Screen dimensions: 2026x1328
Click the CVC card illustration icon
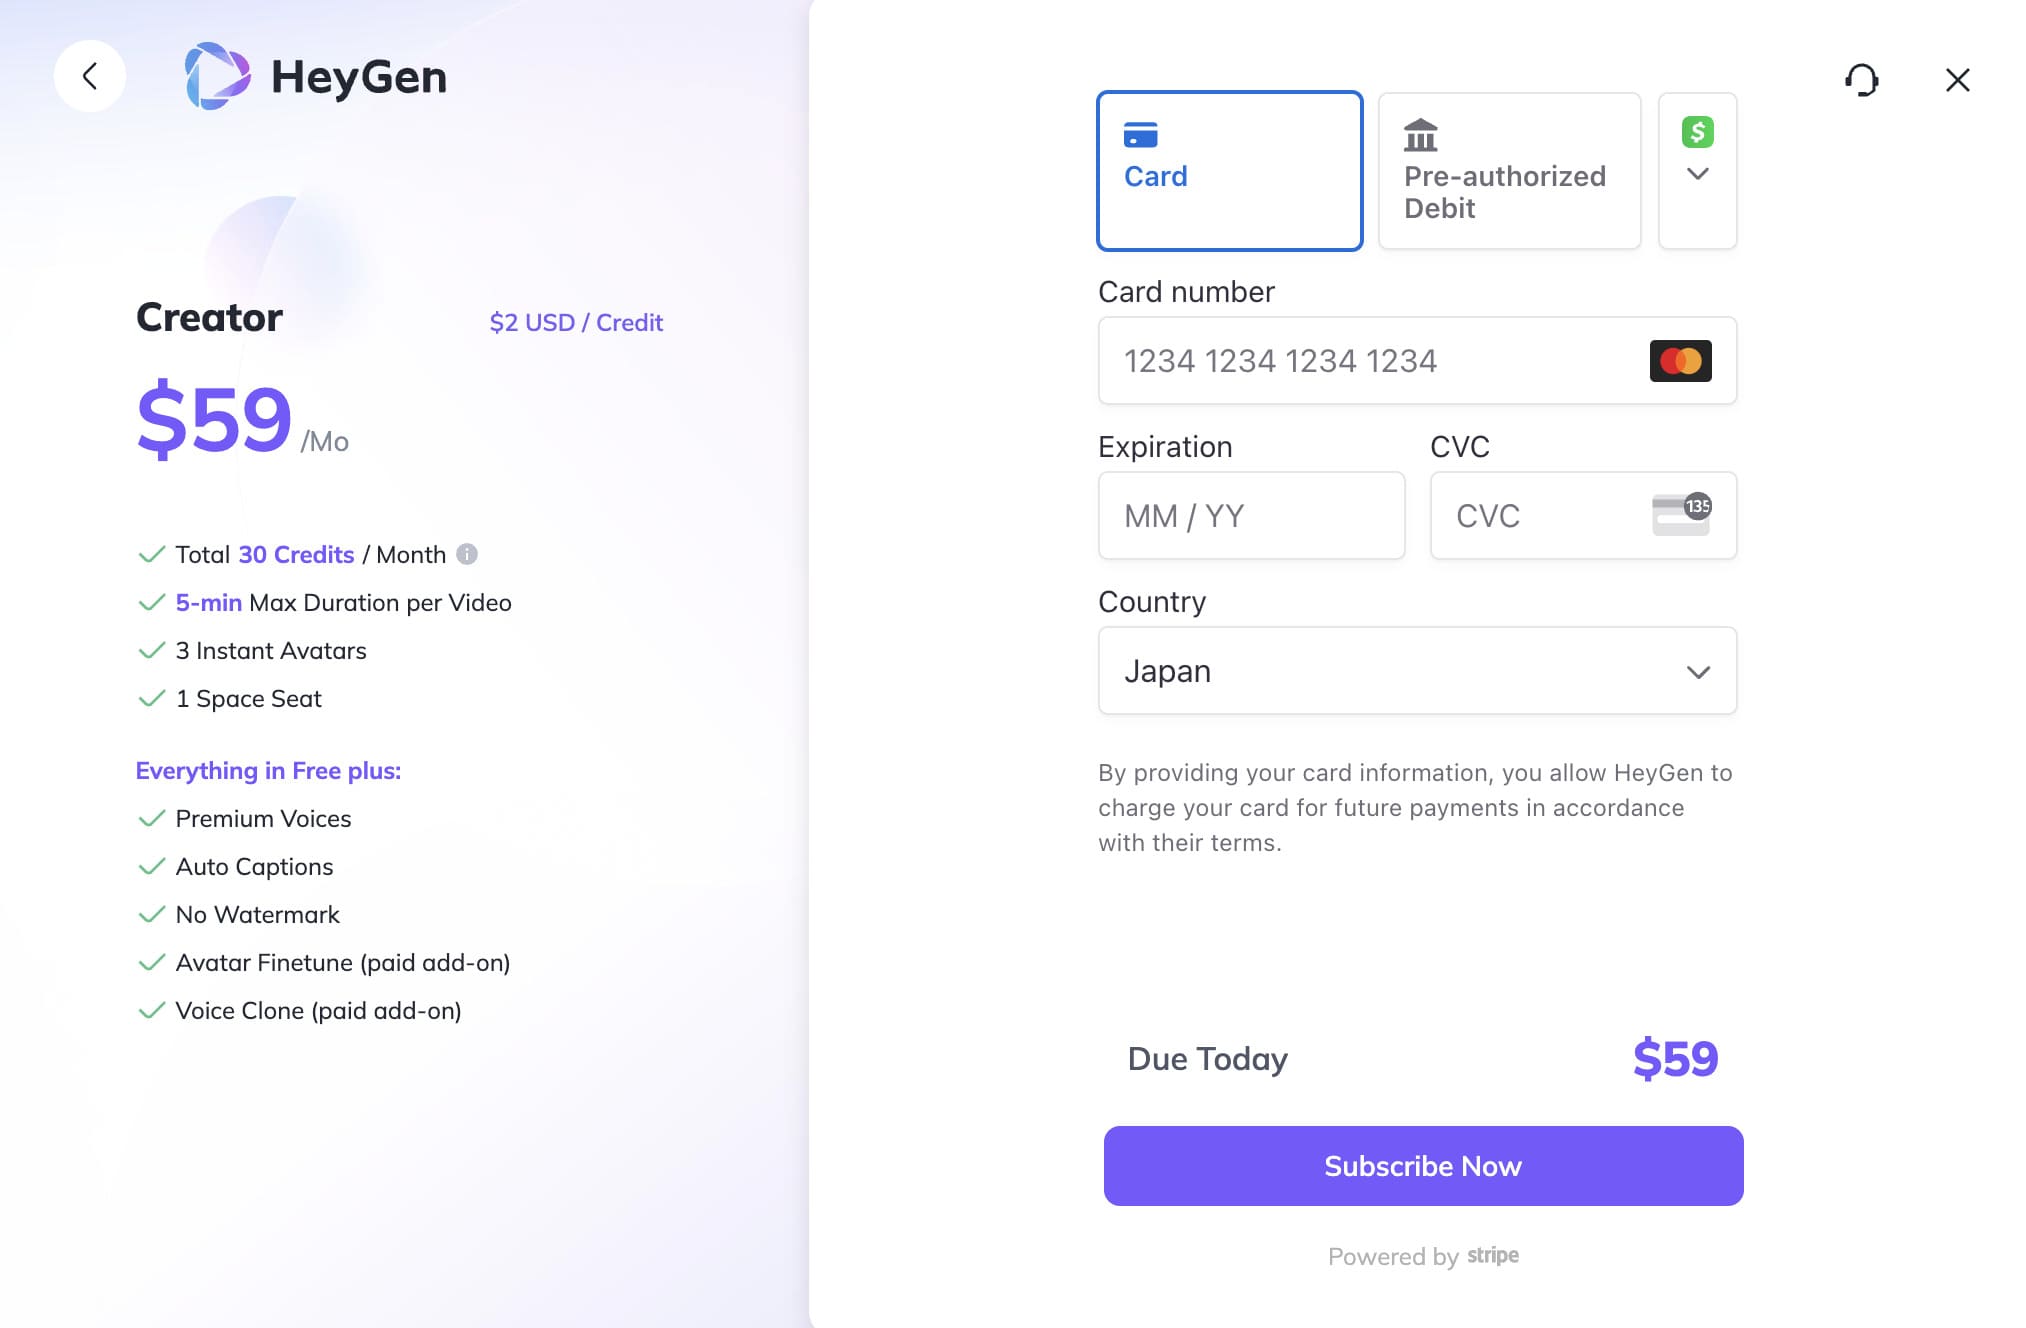coord(1683,515)
